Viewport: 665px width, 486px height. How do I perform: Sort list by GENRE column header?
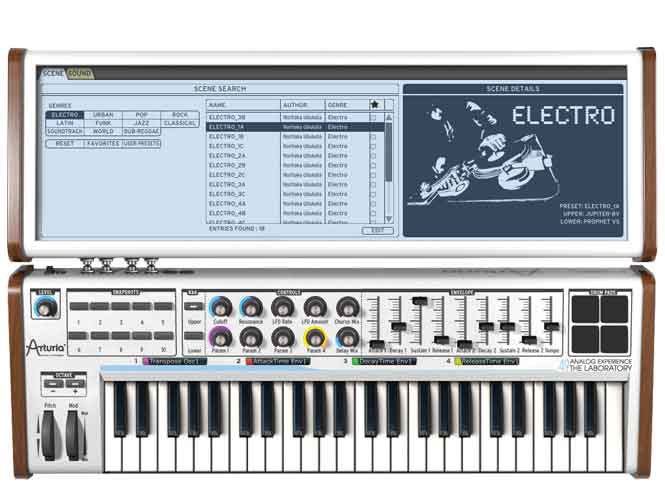[x=346, y=104]
